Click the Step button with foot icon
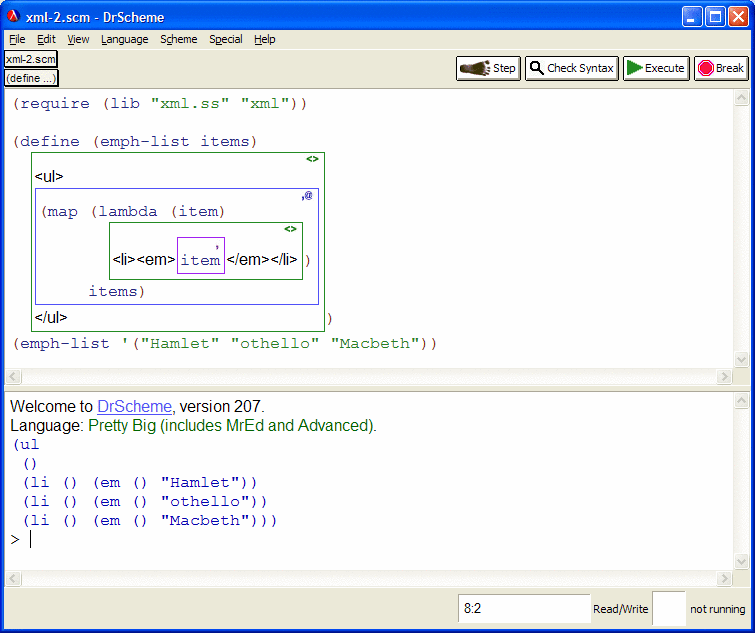The width and height of the screenshot is (755, 633). [x=488, y=68]
